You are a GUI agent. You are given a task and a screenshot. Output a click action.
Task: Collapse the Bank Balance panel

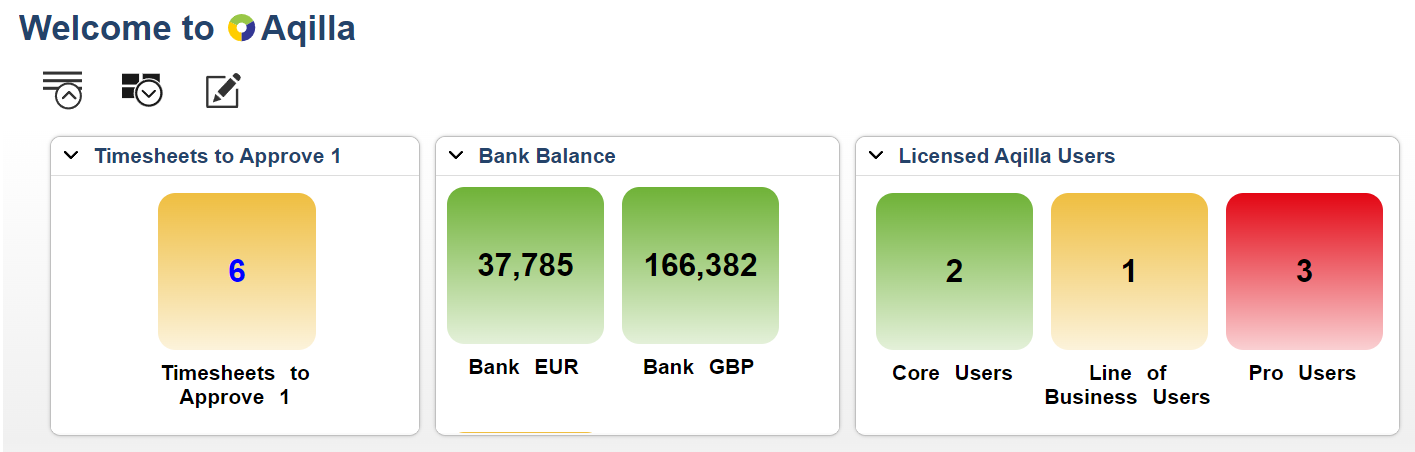click(456, 156)
